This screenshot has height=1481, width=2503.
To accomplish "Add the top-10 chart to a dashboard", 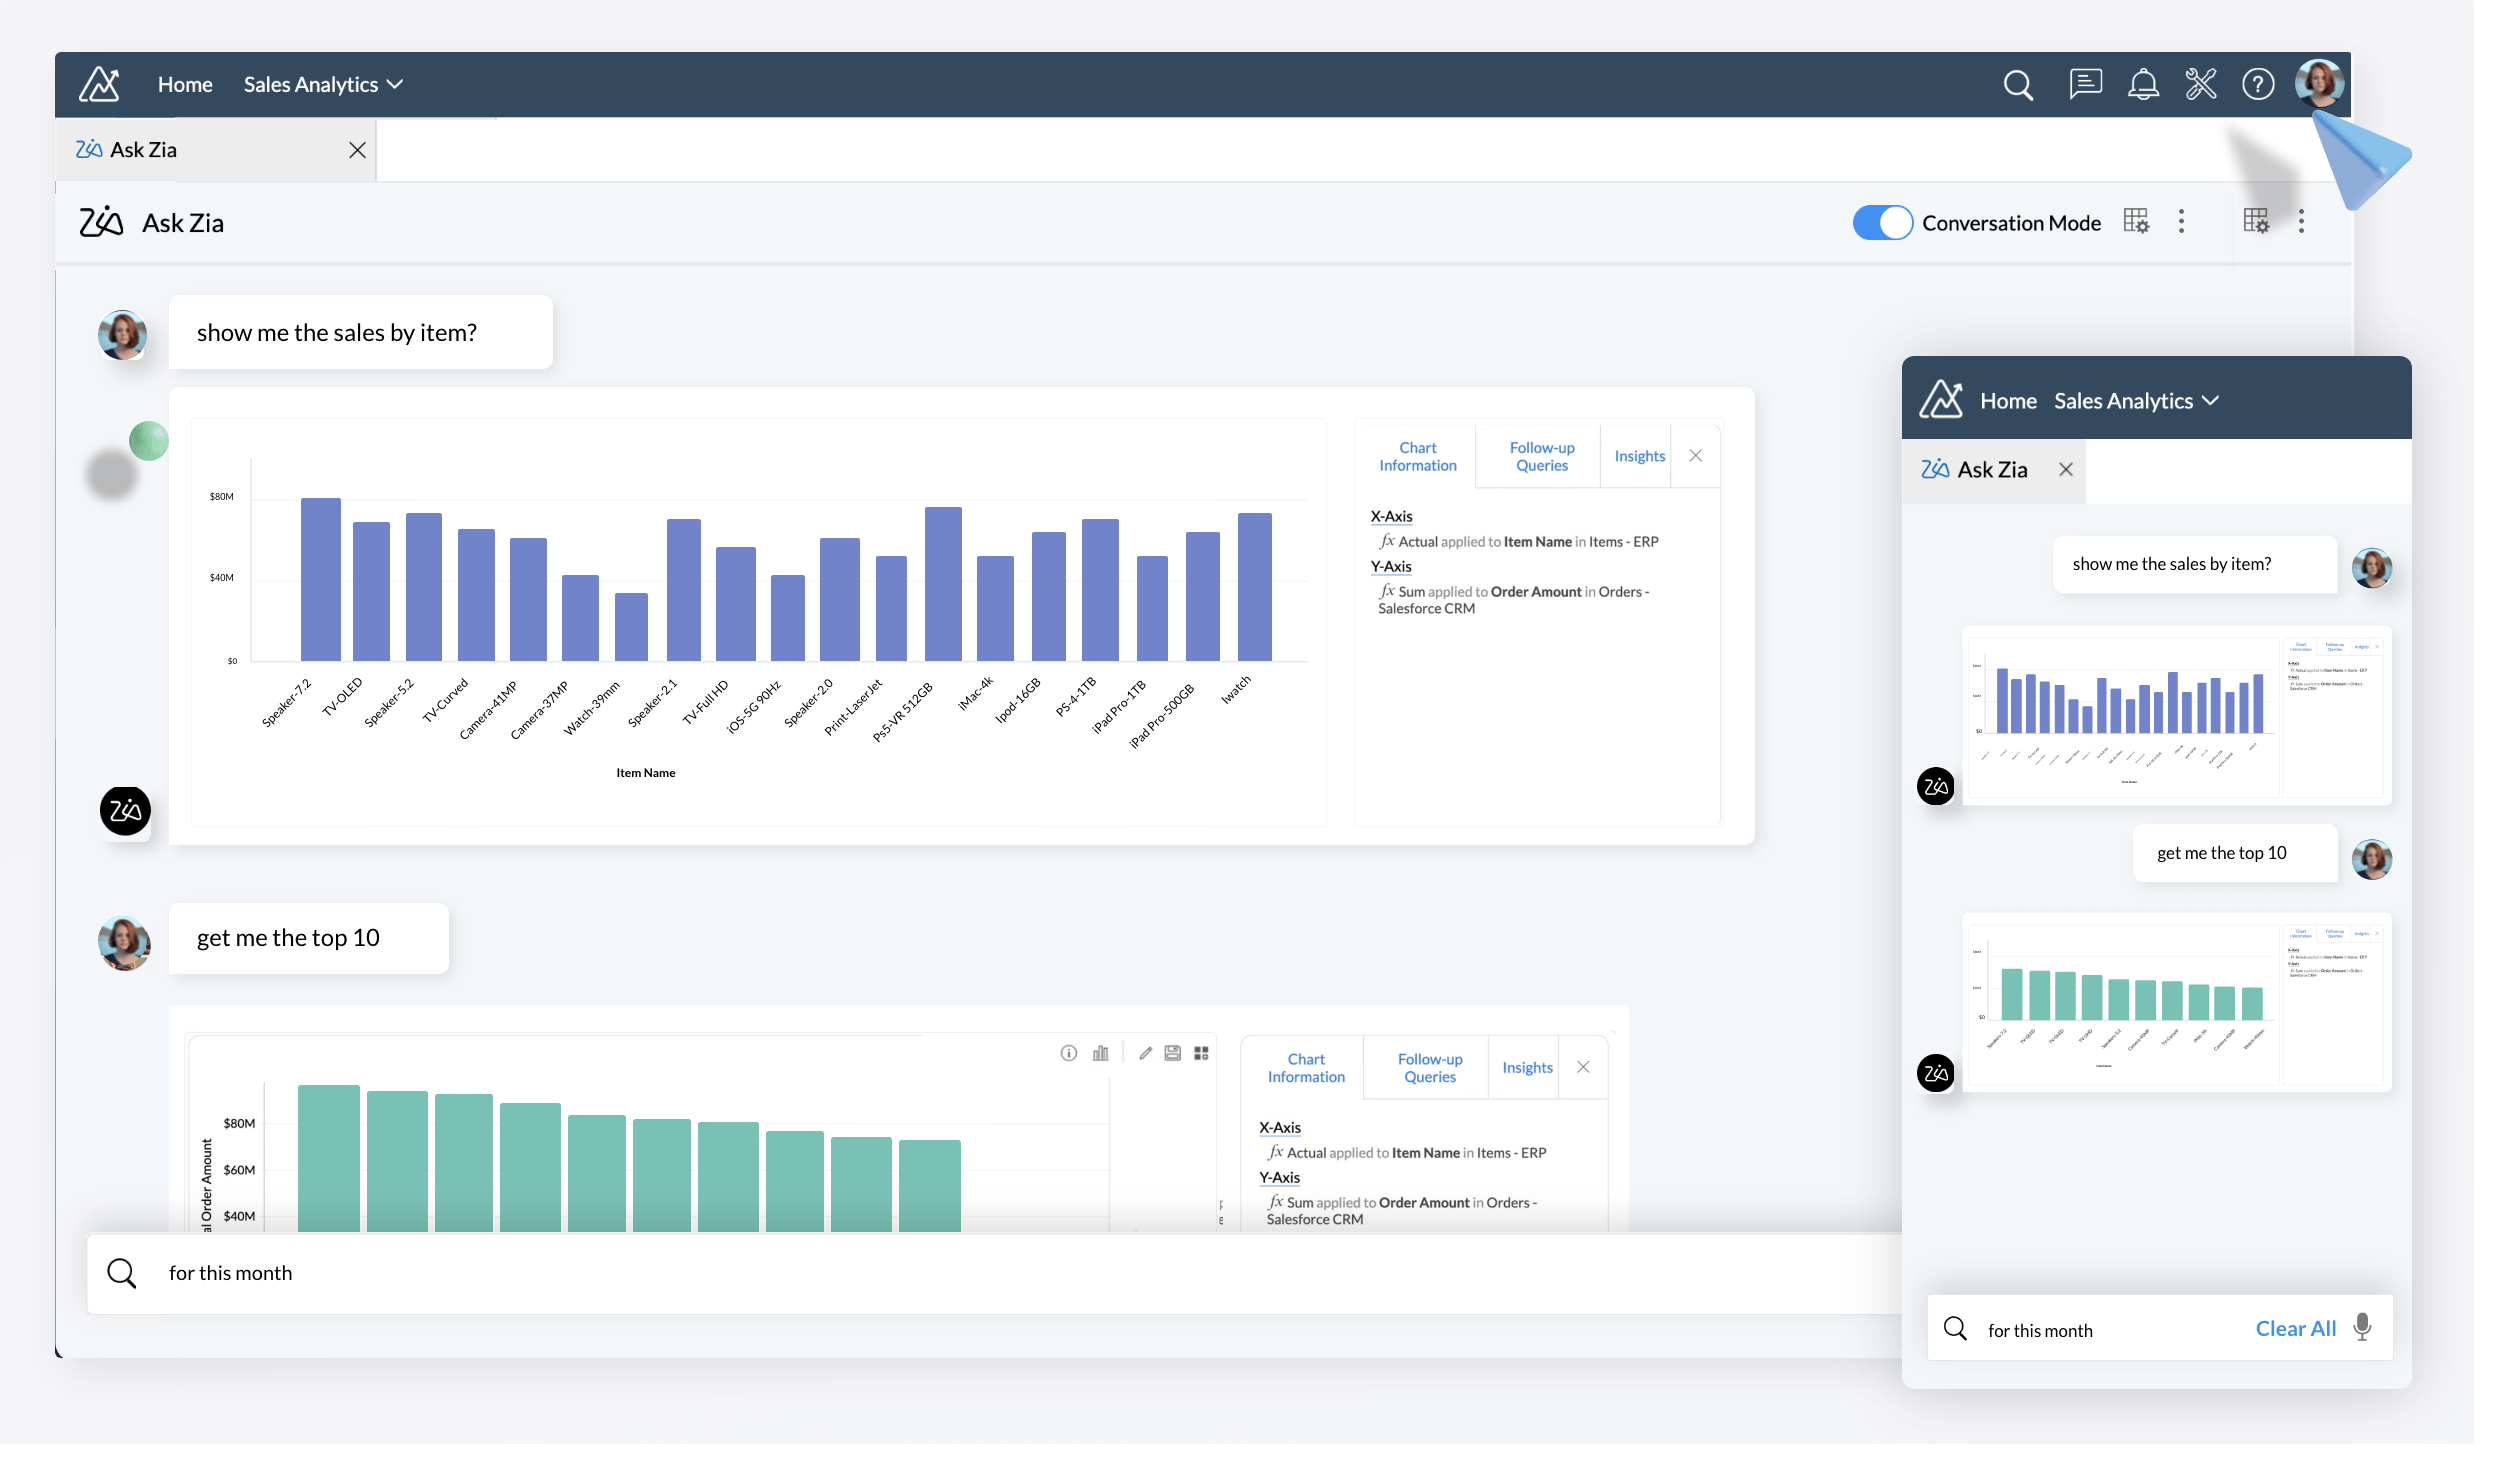I will pos(1201,1053).
